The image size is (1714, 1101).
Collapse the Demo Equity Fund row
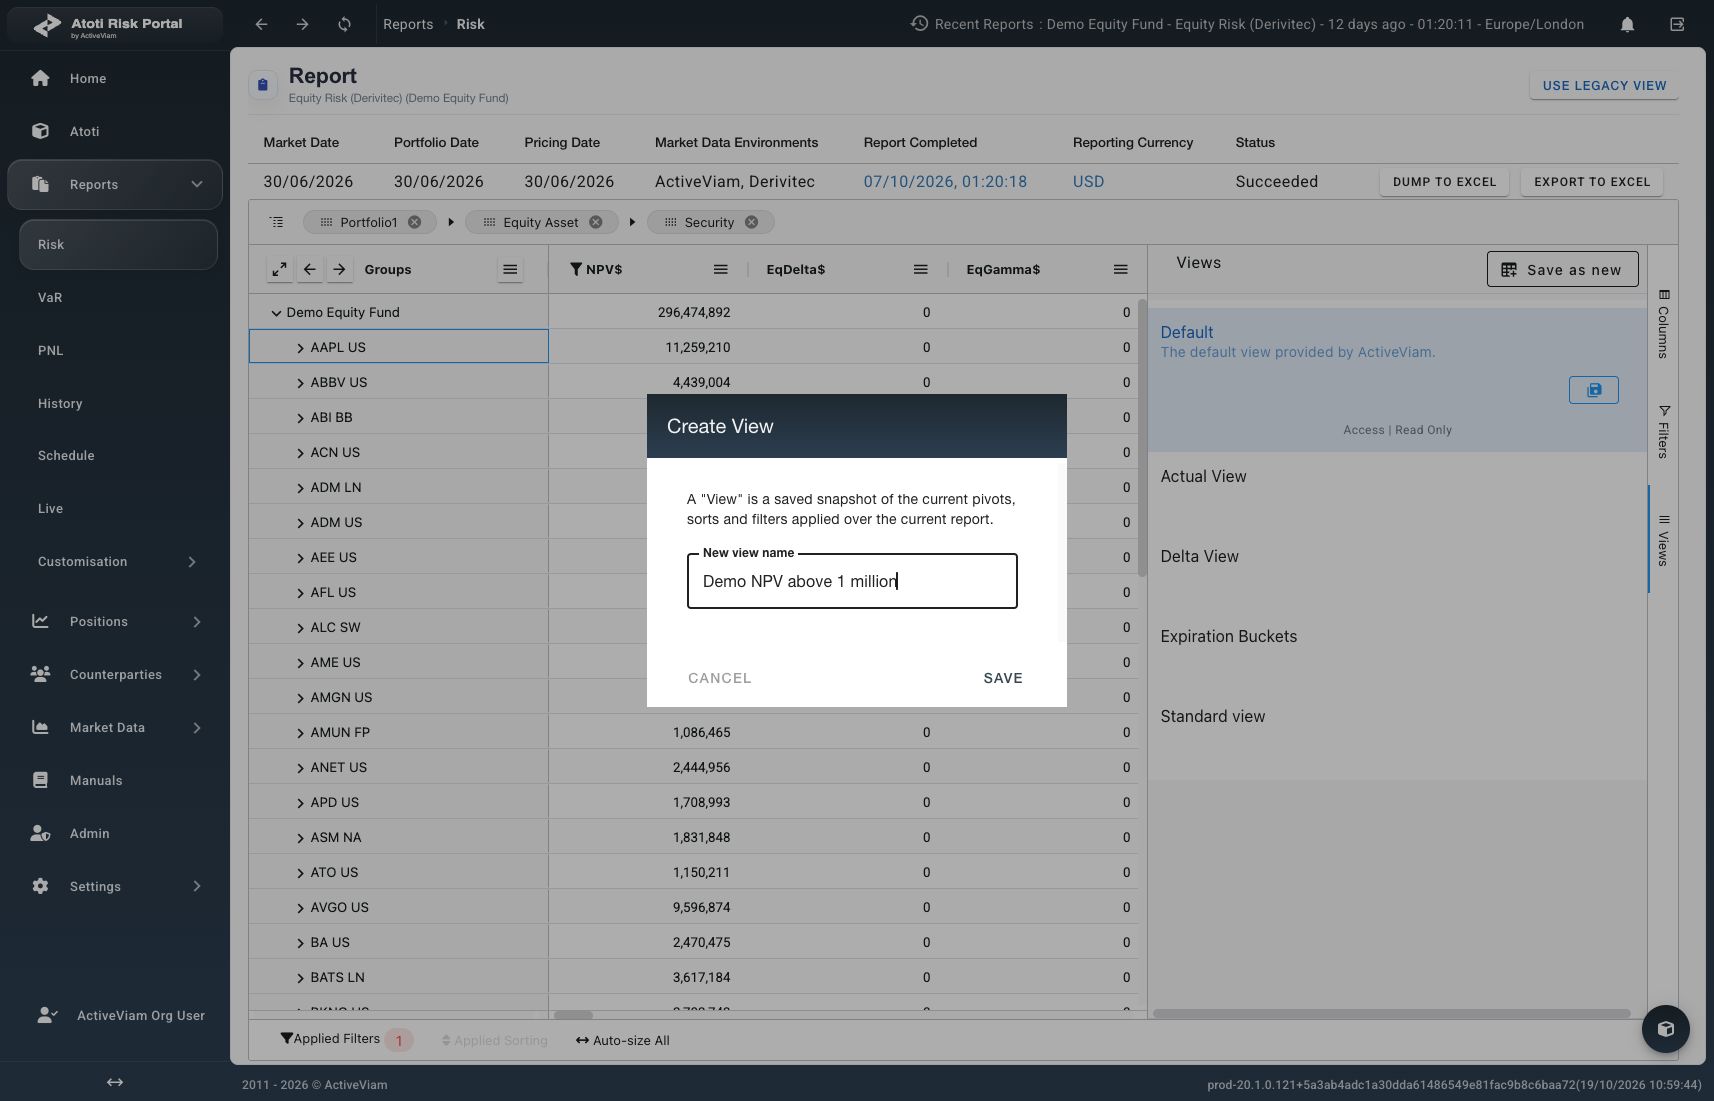[276, 312]
